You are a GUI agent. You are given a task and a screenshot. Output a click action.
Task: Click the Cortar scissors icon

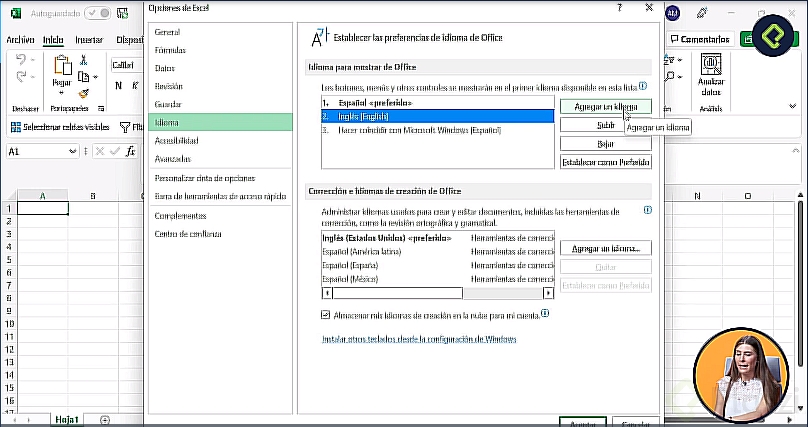pos(83,60)
